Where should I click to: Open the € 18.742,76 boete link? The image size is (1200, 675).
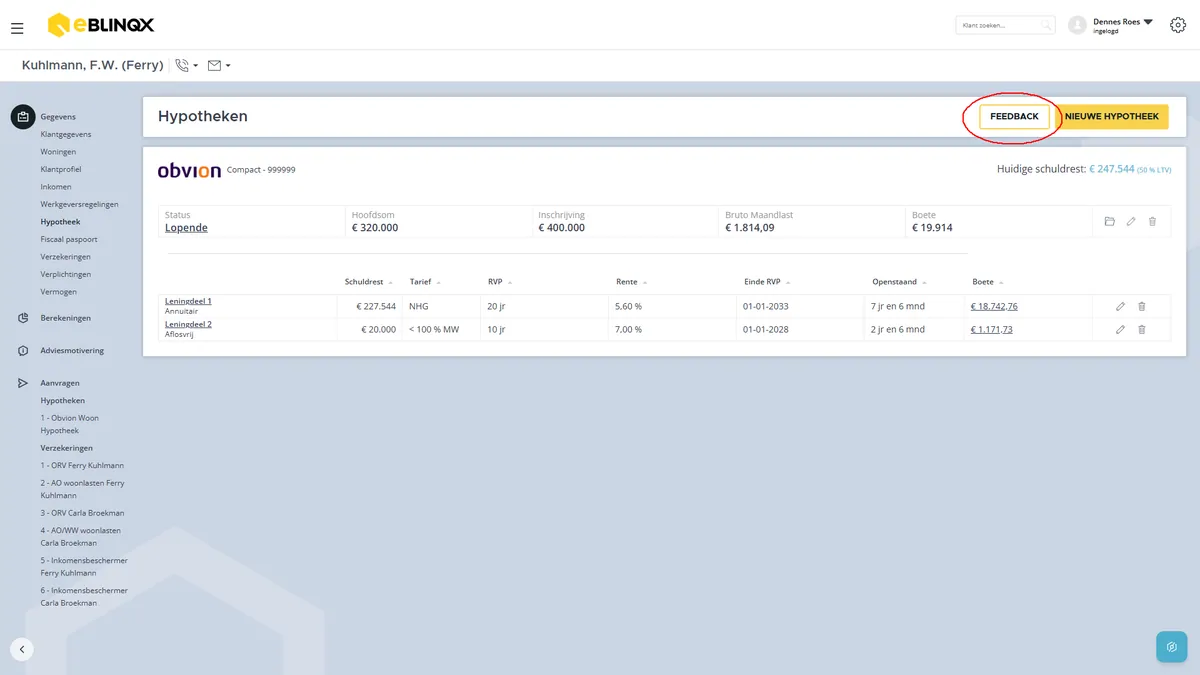(x=994, y=306)
